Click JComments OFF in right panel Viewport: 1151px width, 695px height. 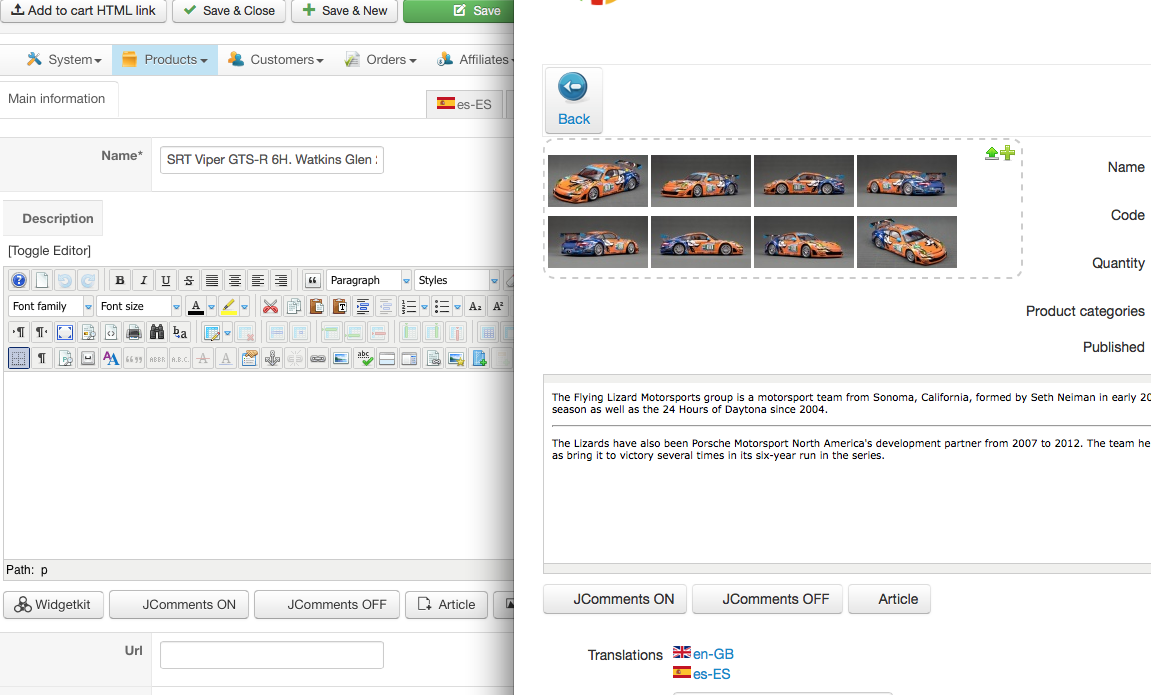tap(767, 599)
